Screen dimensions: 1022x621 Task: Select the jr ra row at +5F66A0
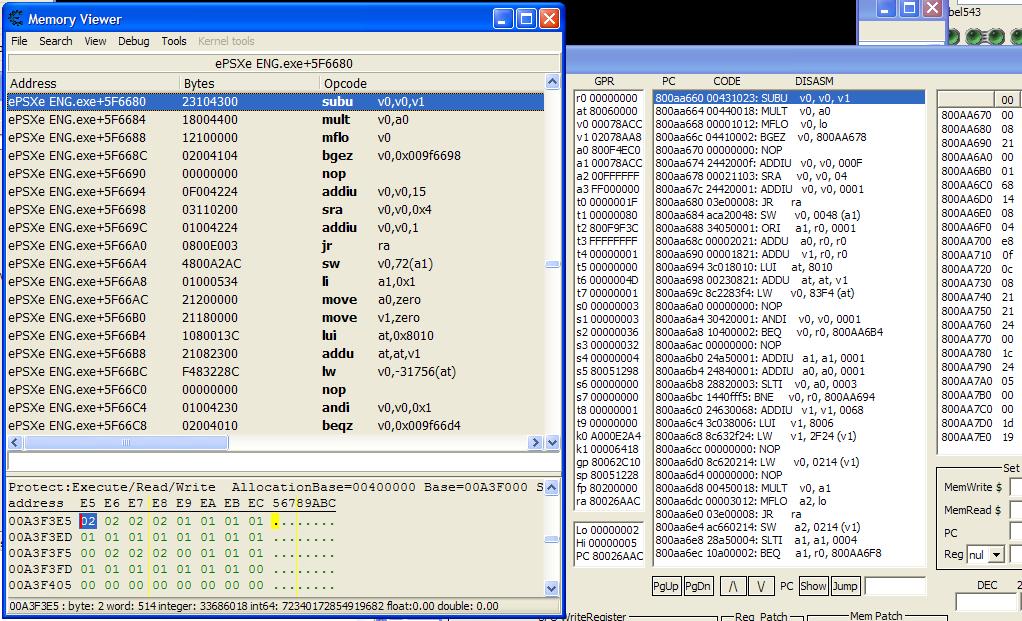[x=275, y=246]
